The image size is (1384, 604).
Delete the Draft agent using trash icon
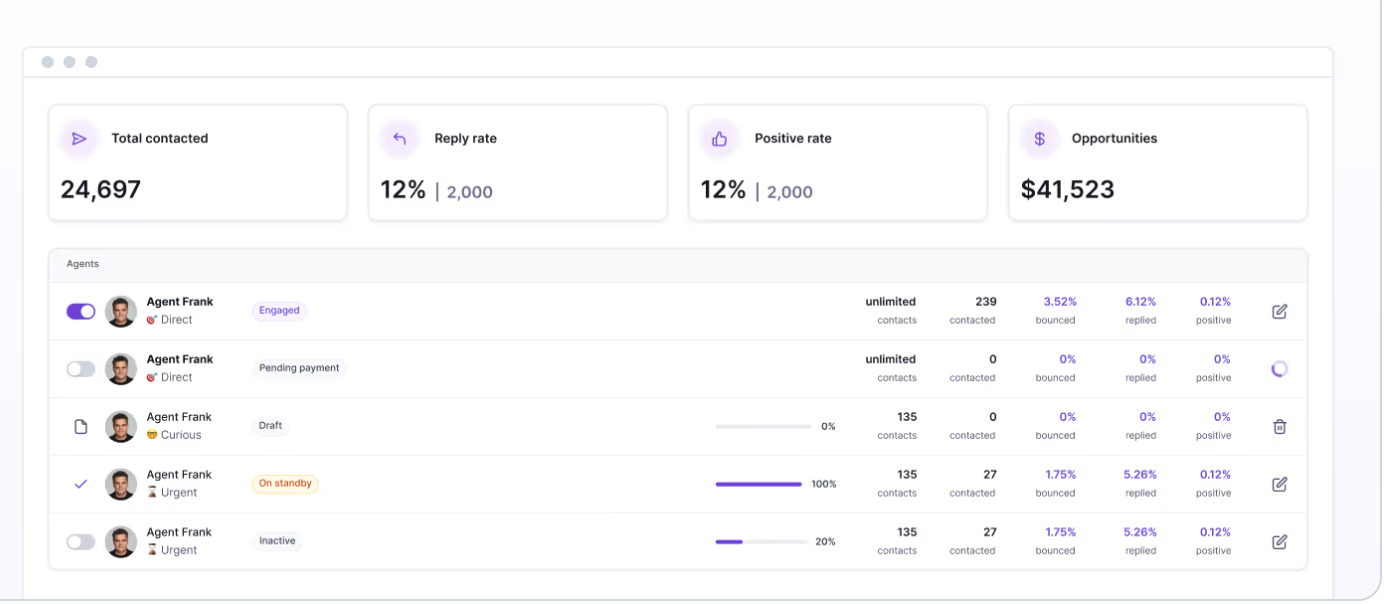pos(1279,426)
